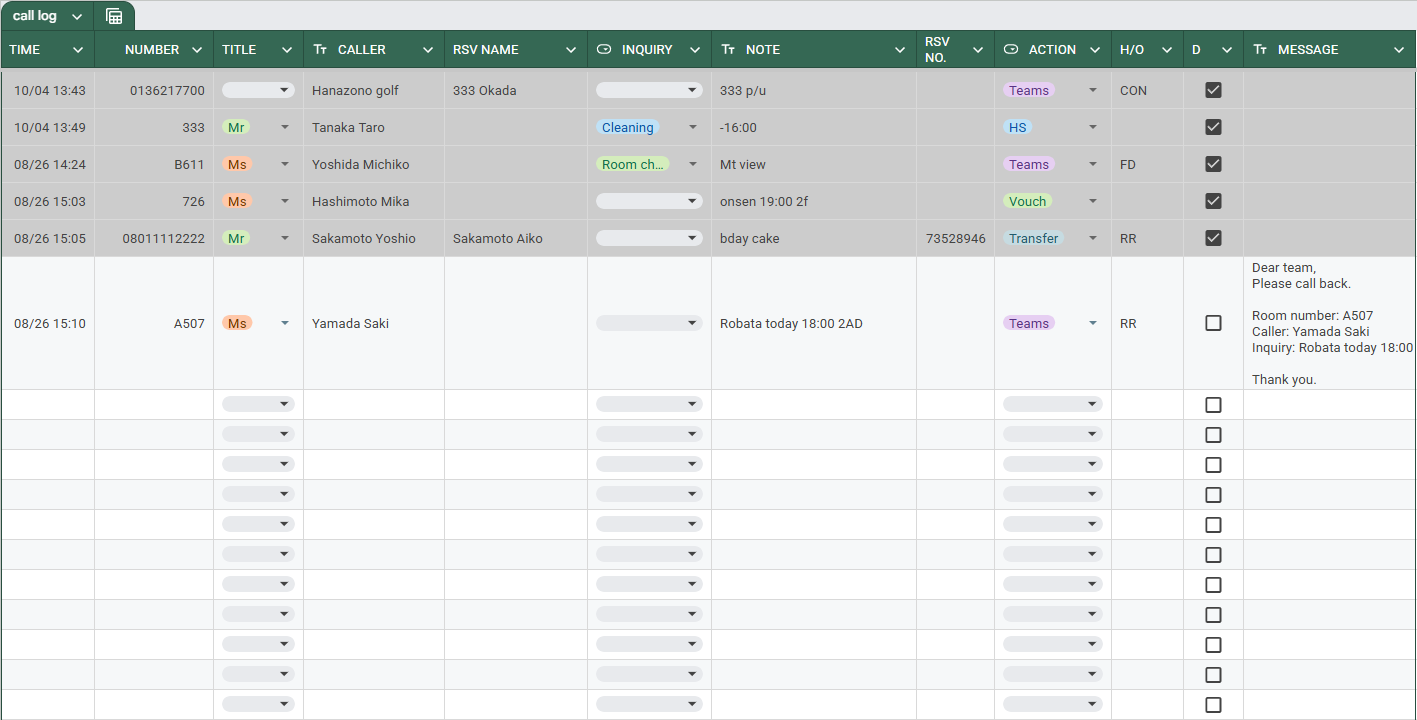Select note cell bday cake

click(x=814, y=238)
